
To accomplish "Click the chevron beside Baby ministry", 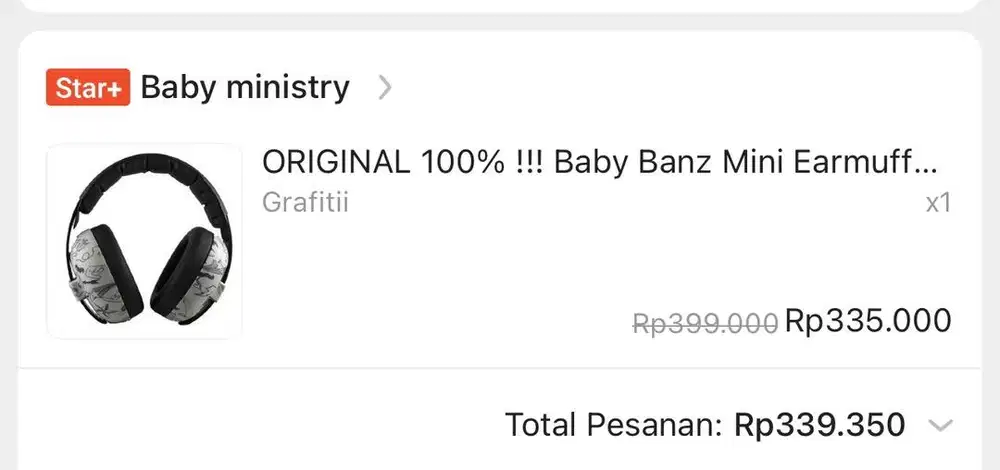I will [385, 88].
